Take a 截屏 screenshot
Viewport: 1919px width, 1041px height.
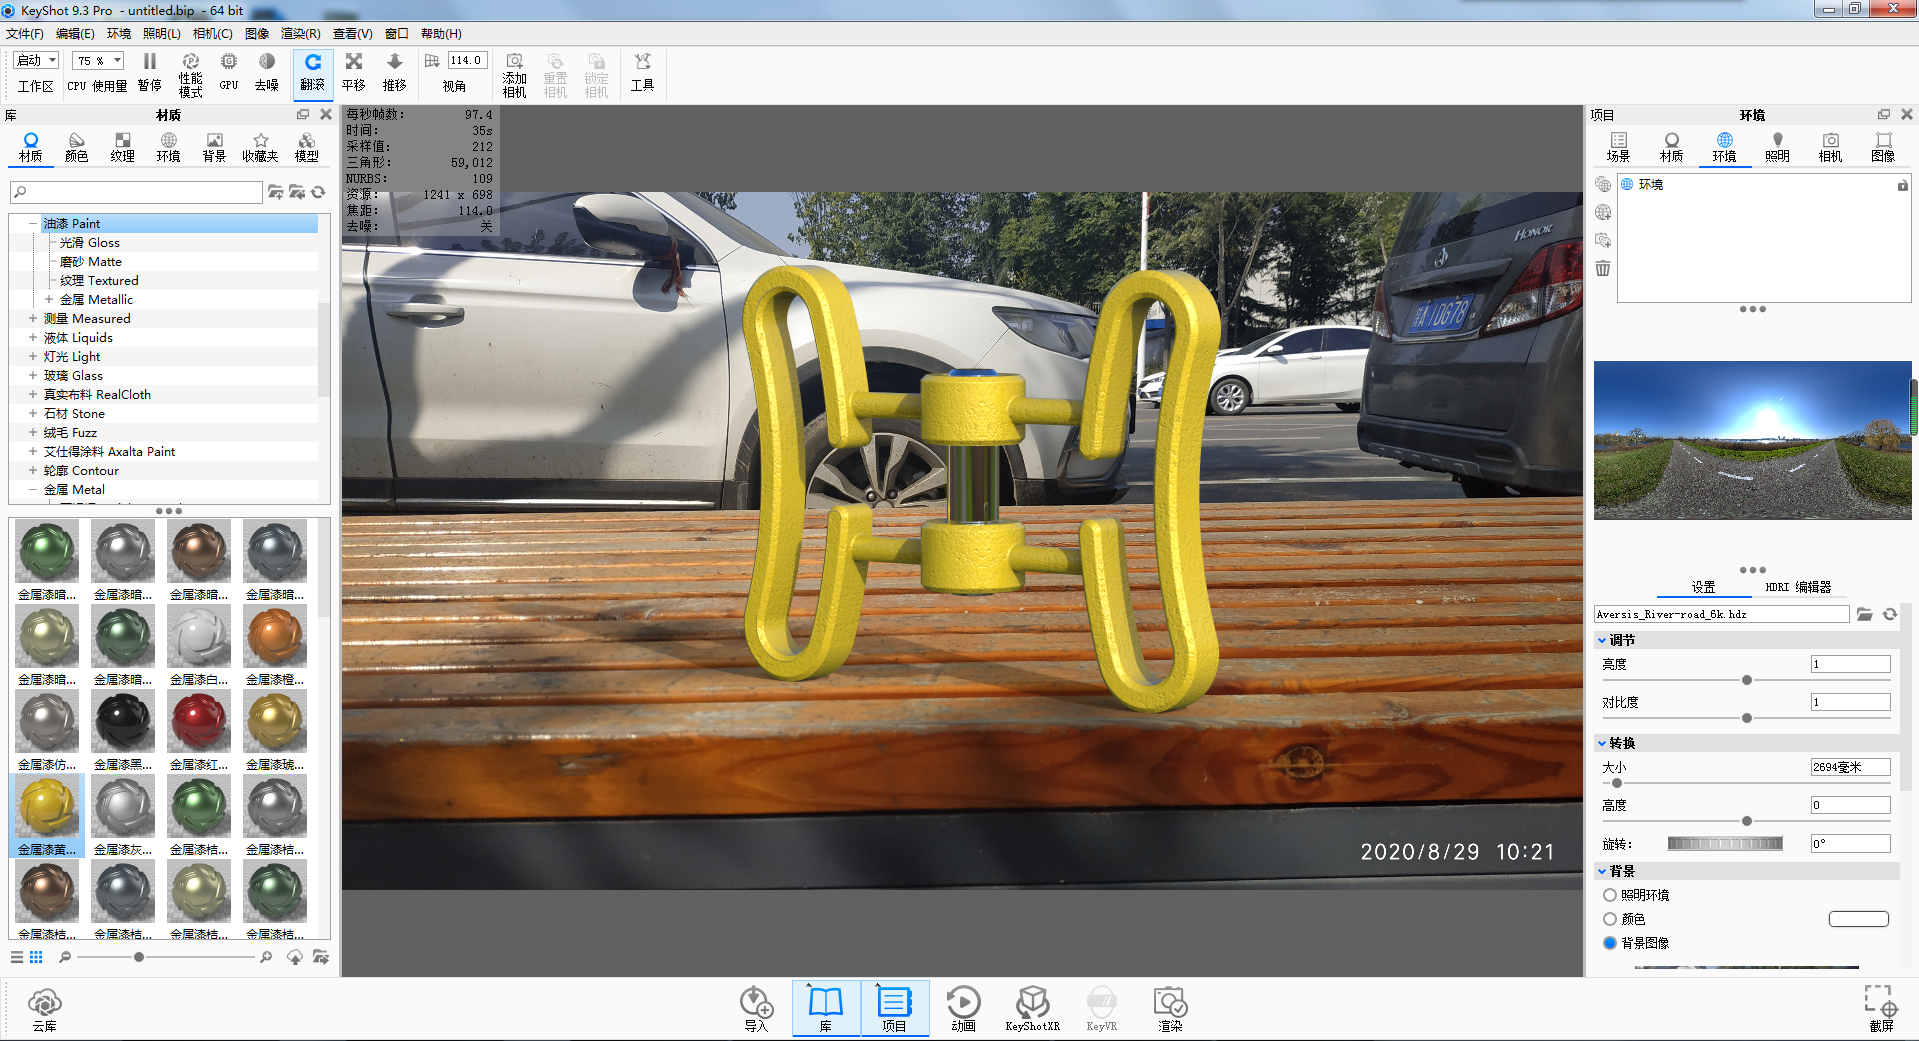click(x=1881, y=1009)
